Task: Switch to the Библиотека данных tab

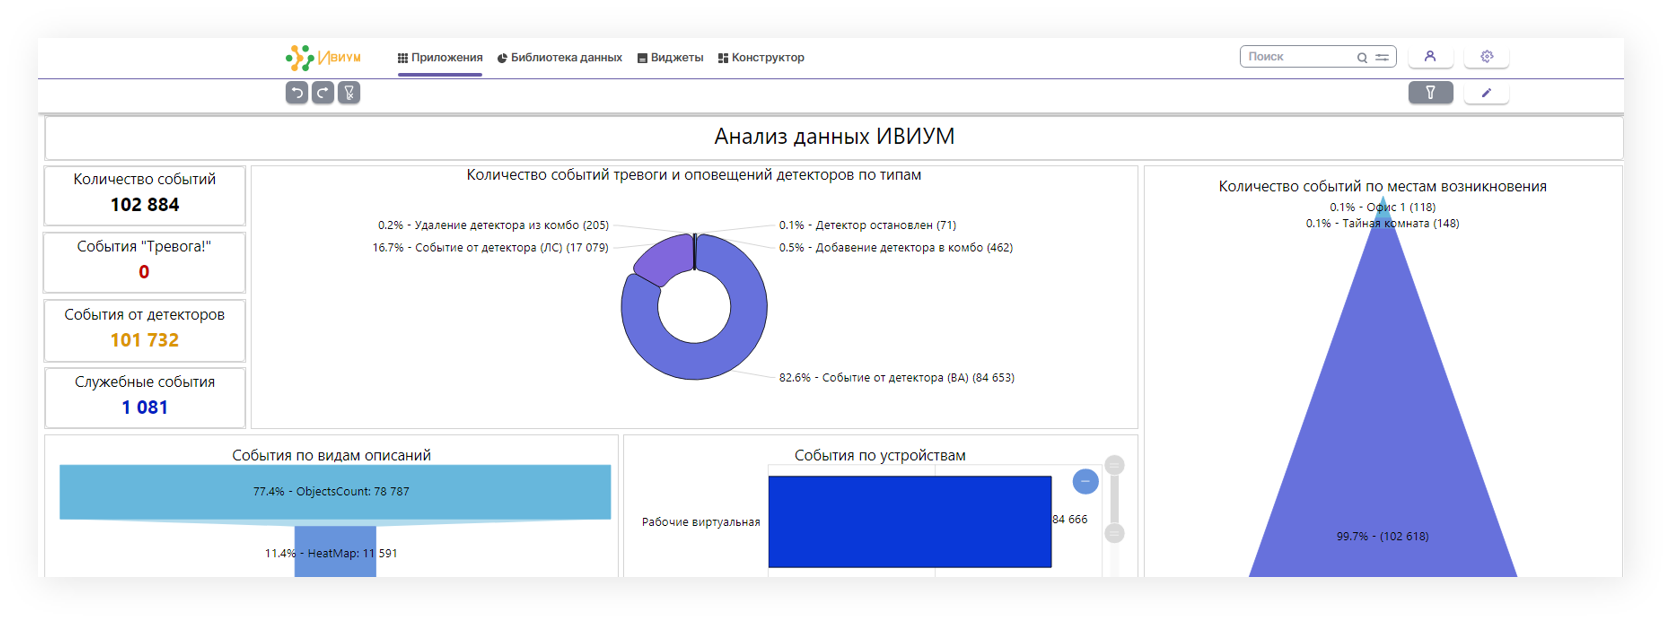Action: 560,58
